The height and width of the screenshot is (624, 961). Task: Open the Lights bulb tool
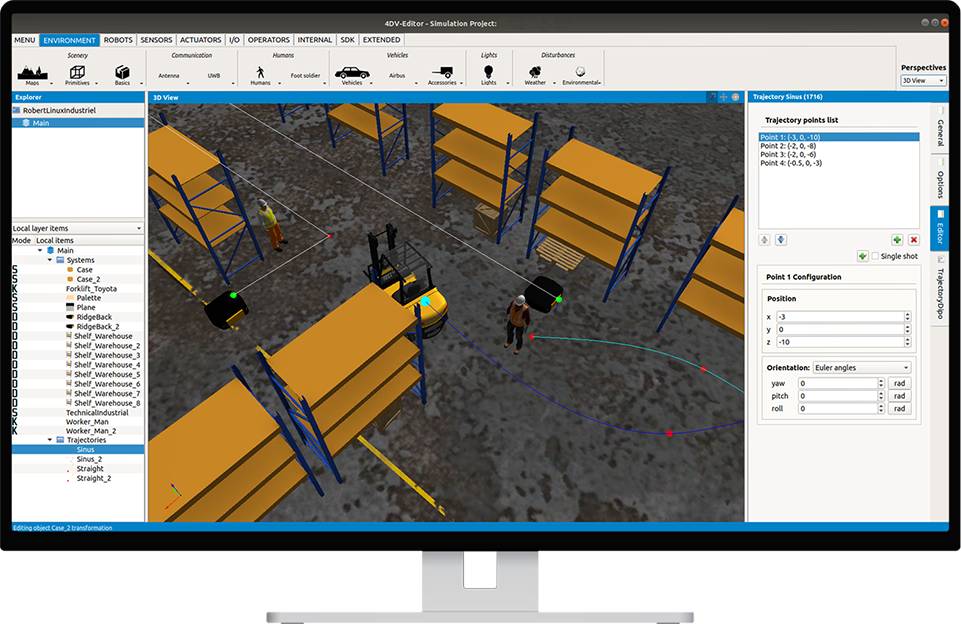click(x=488, y=72)
